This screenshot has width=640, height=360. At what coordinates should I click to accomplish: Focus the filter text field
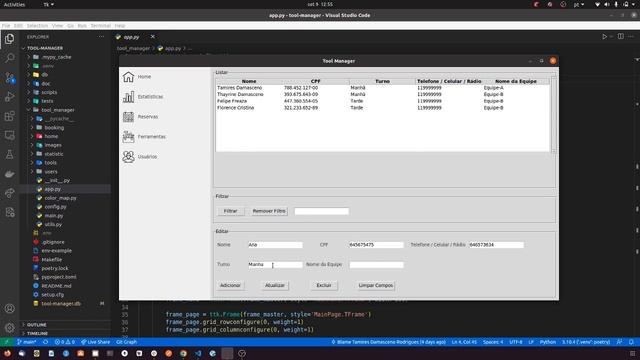coord(322,211)
